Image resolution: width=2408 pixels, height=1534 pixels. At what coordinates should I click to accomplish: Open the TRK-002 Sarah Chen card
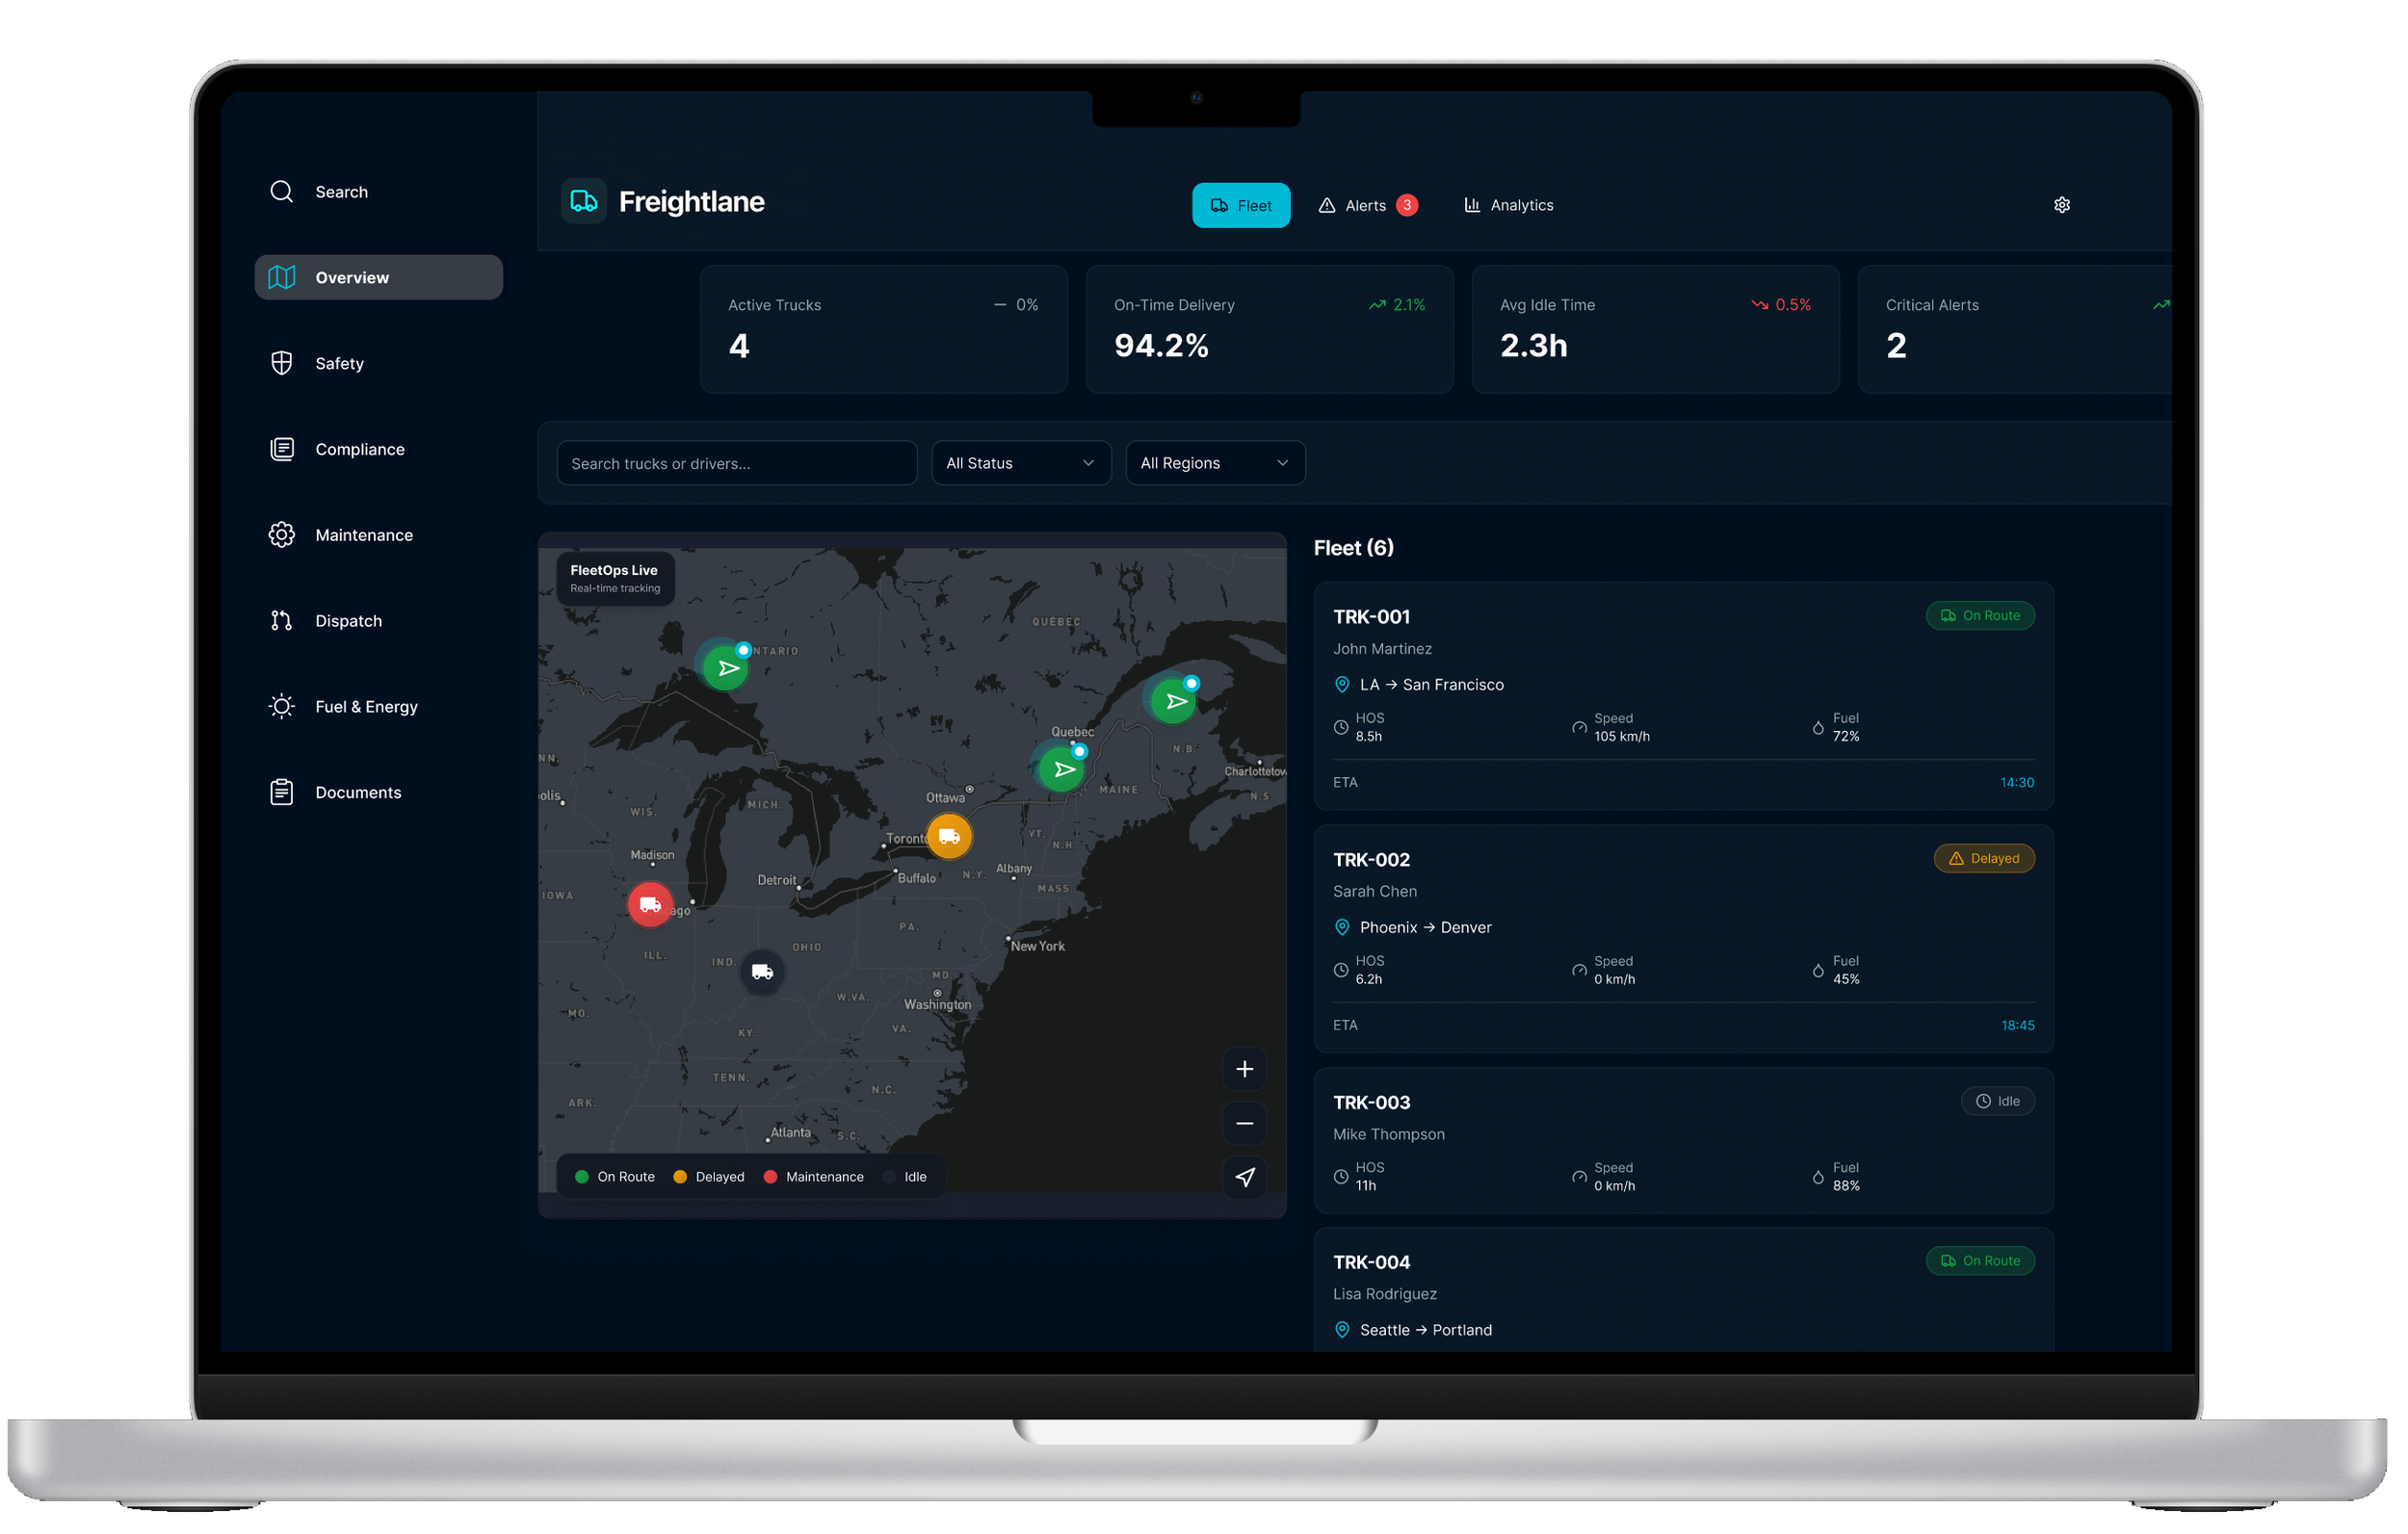pyautogui.click(x=1682, y=937)
